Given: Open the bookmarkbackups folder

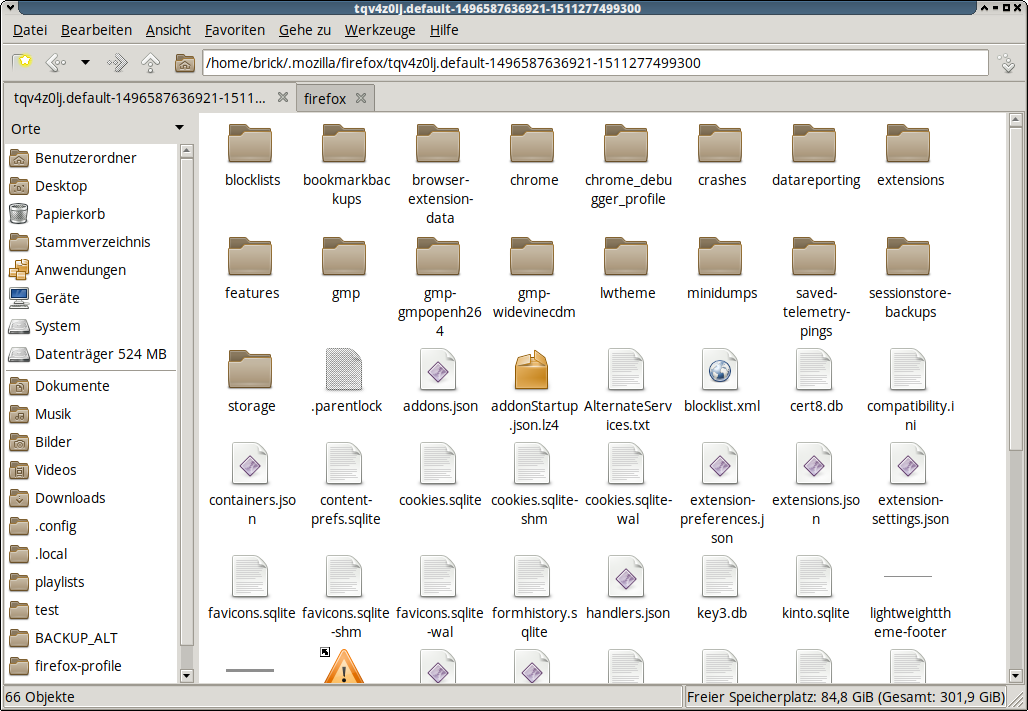Looking at the screenshot, I should 346,145.
